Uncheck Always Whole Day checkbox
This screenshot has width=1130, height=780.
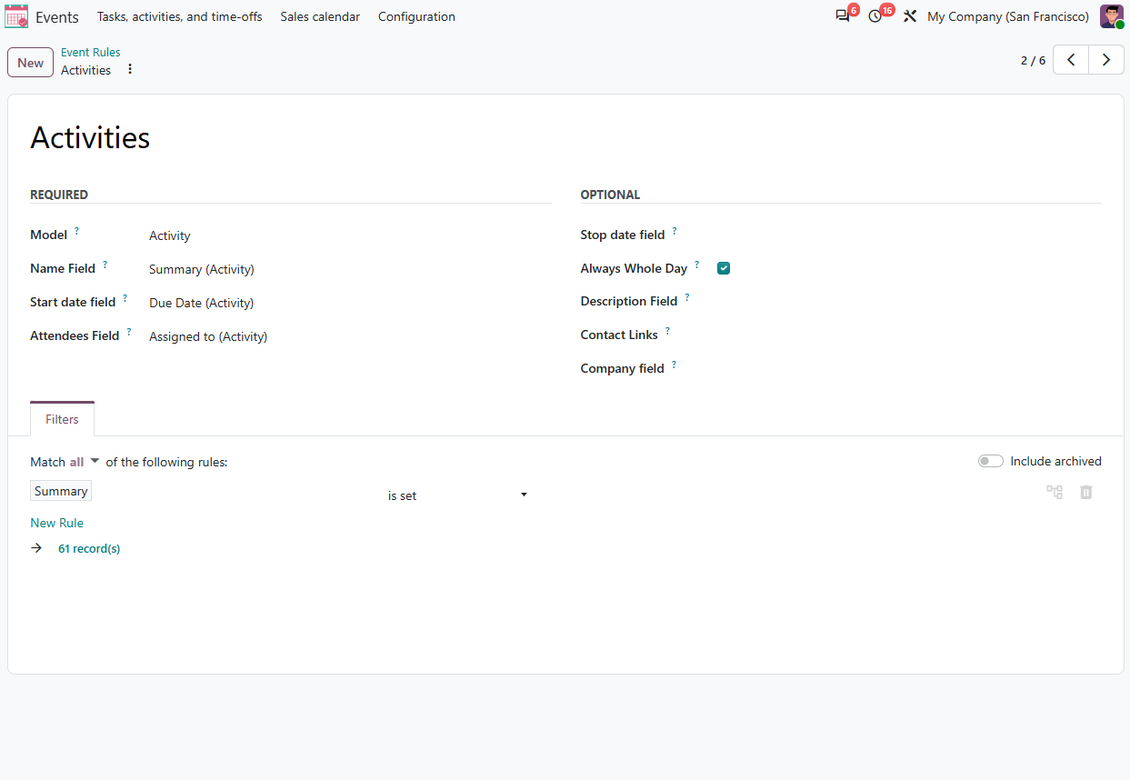point(724,268)
